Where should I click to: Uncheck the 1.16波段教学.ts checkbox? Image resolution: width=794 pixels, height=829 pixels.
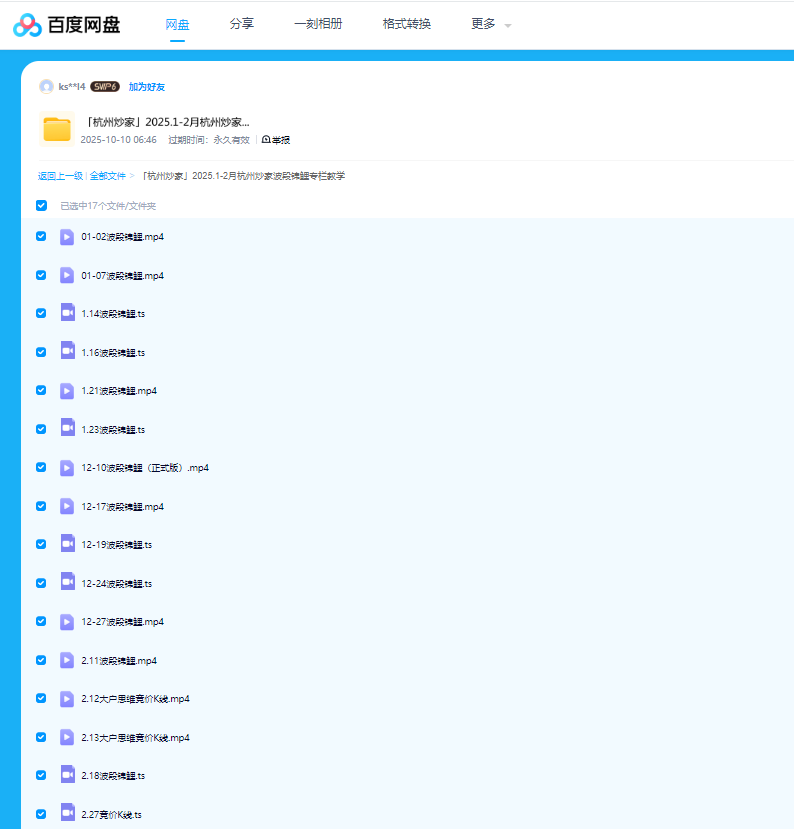pyautogui.click(x=41, y=352)
